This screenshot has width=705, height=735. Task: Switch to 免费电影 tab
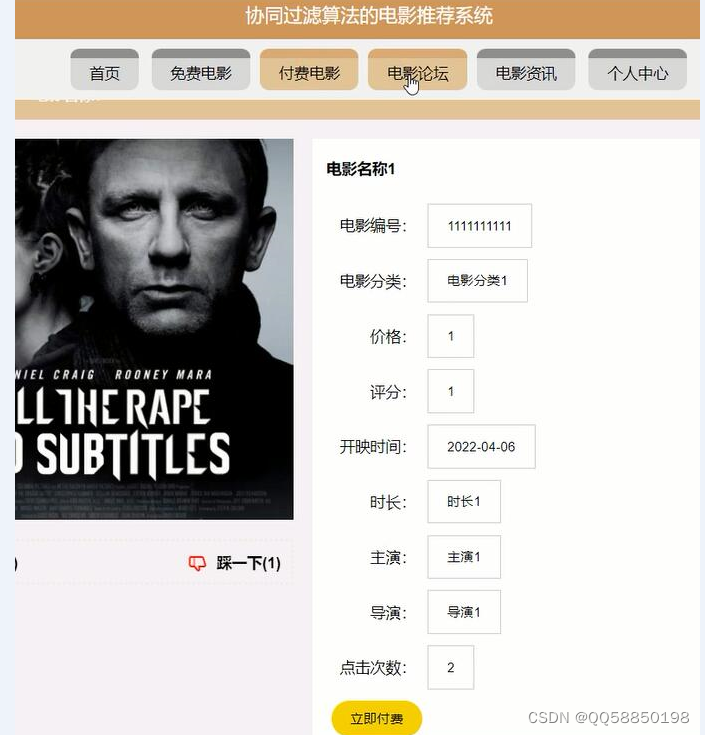[201, 69]
